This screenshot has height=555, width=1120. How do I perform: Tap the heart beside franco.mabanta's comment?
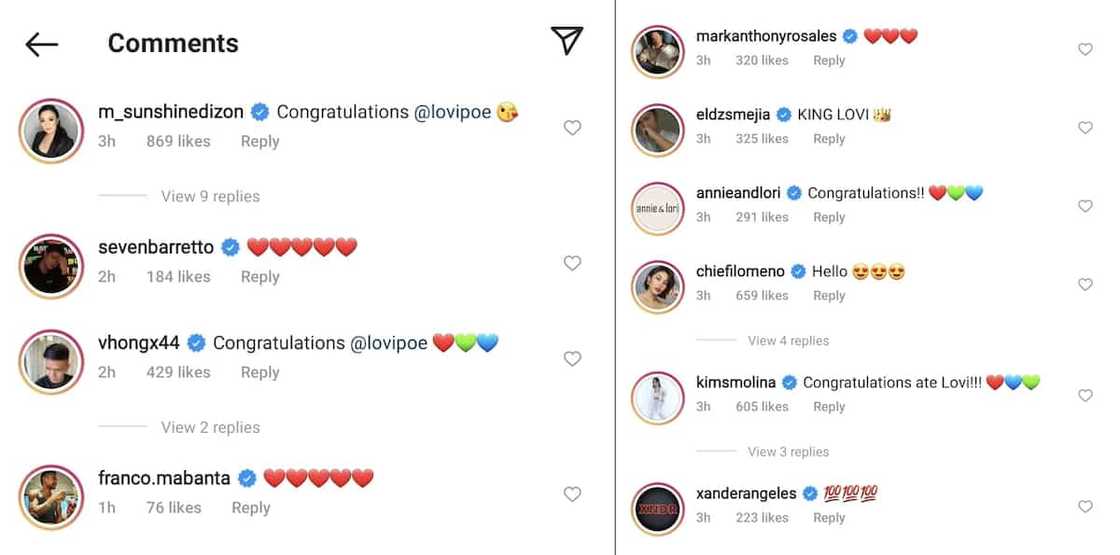coord(572,493)
